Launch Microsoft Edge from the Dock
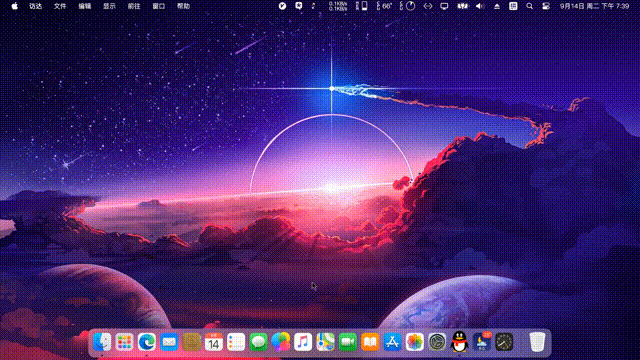Image resolution: width=640 pixels, height=360 pixels. [147, 342]
